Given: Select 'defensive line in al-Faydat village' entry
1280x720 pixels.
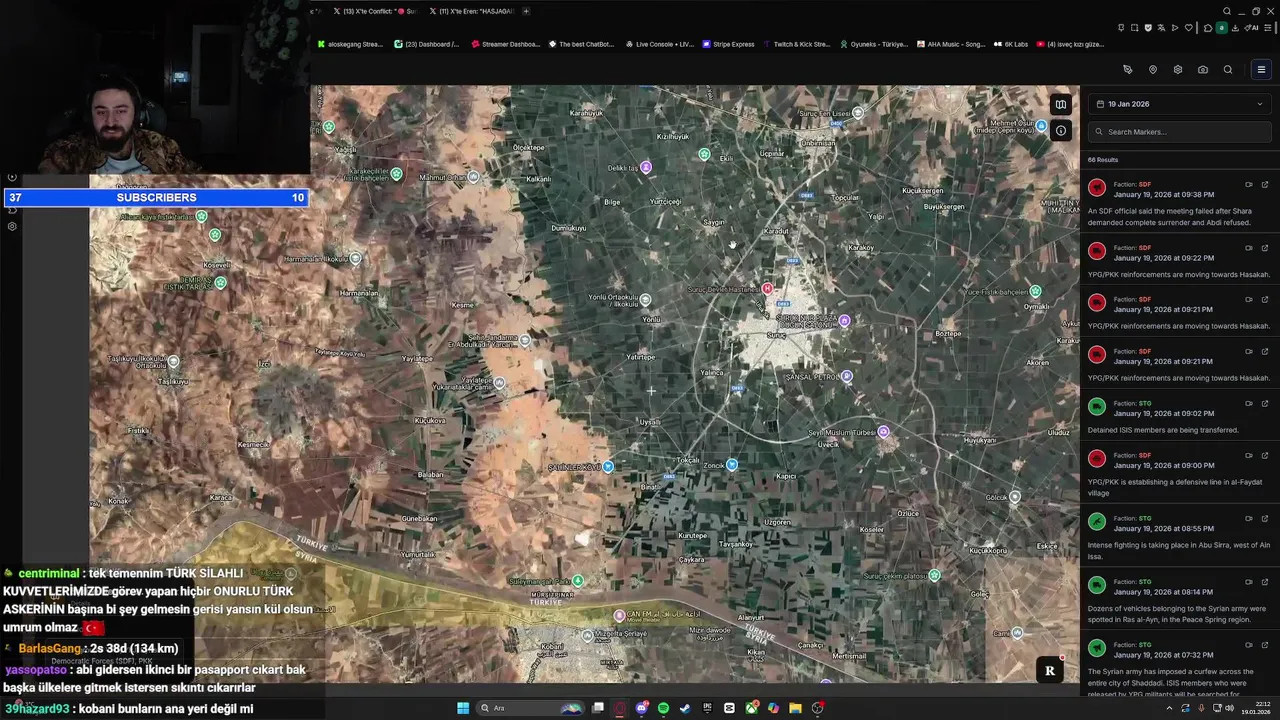Looking at the screenshot, I should pos(1179,474).
